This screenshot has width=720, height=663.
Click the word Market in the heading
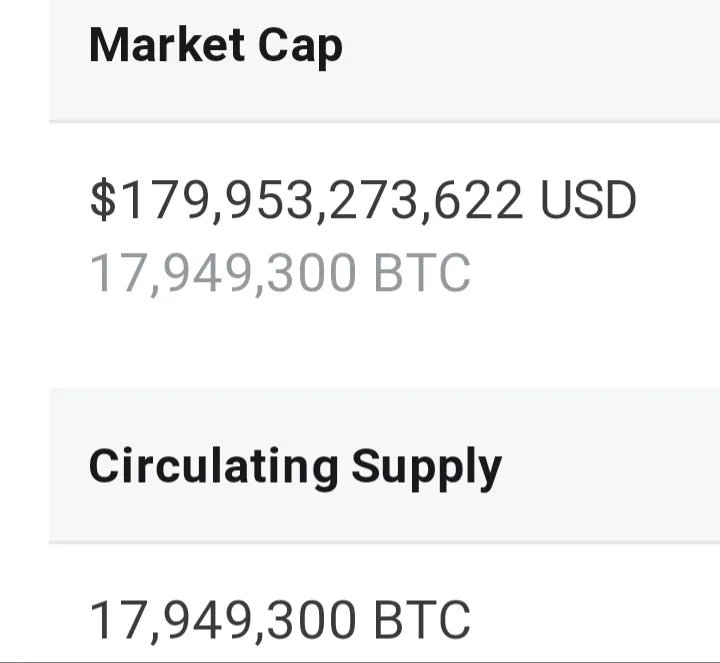pos(167,45)
